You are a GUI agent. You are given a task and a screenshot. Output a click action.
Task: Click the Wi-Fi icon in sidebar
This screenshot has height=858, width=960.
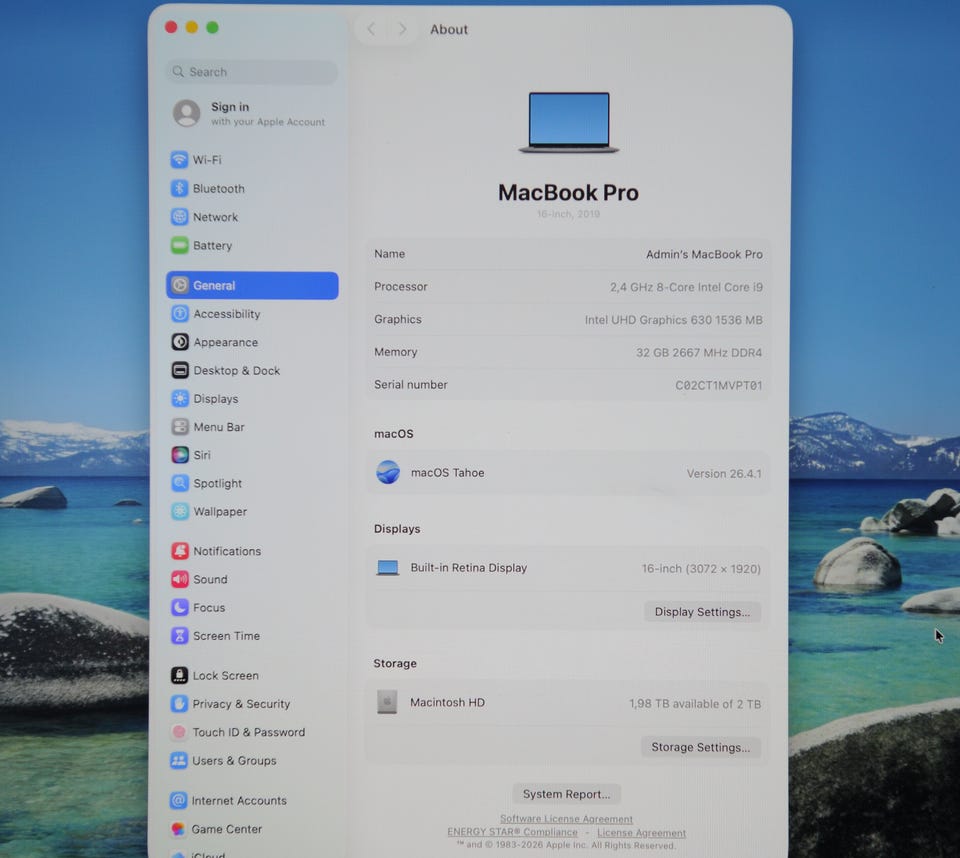coord(179,160)
